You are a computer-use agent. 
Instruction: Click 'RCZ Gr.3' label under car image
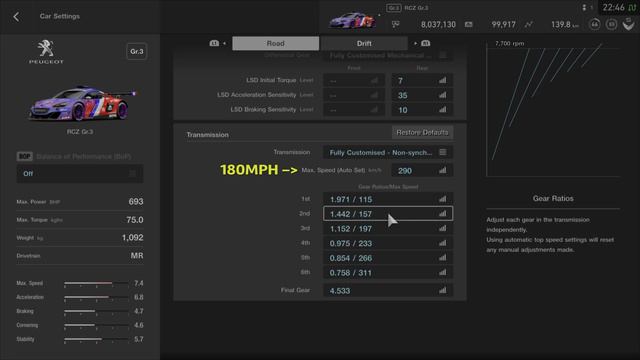(x=80, y=131)
